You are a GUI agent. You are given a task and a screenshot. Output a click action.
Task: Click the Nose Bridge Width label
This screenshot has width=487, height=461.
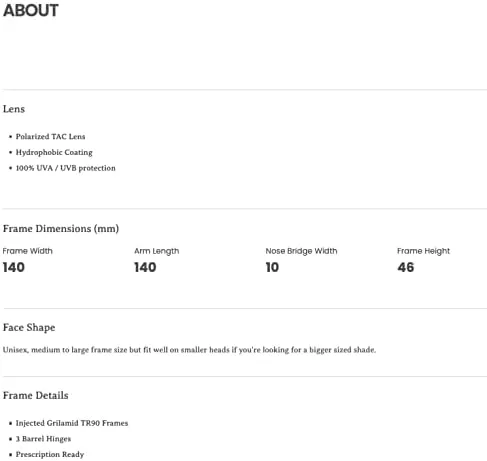pos(301,251)
